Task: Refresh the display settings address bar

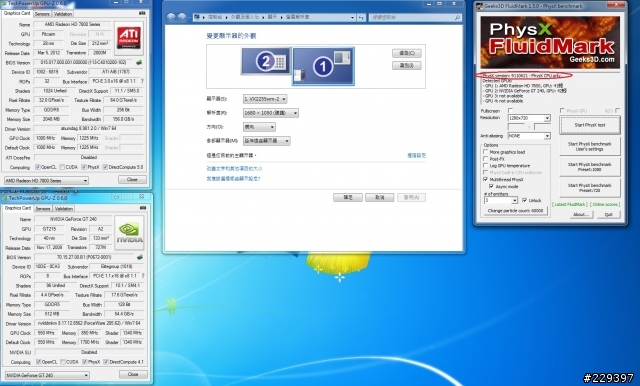Action: point(362,18)
